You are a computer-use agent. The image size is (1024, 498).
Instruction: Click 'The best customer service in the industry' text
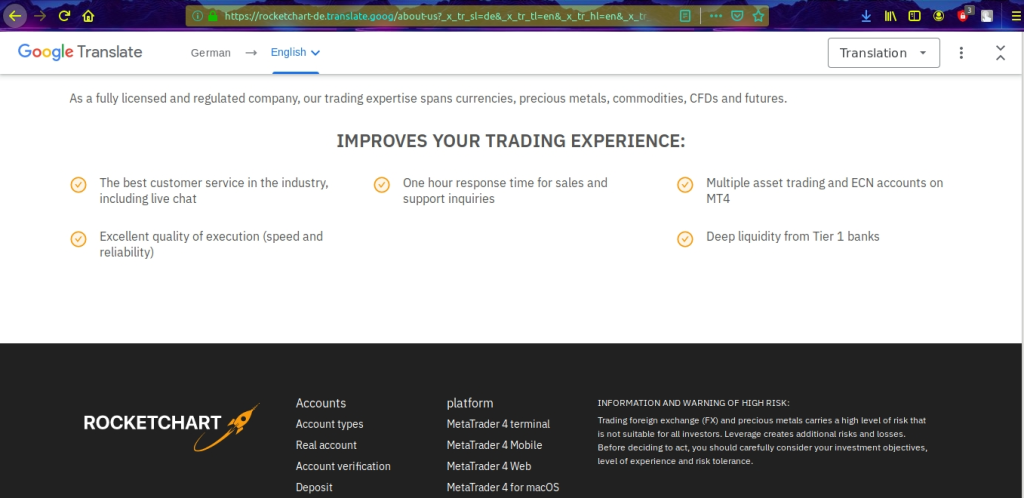coord(214,183)
